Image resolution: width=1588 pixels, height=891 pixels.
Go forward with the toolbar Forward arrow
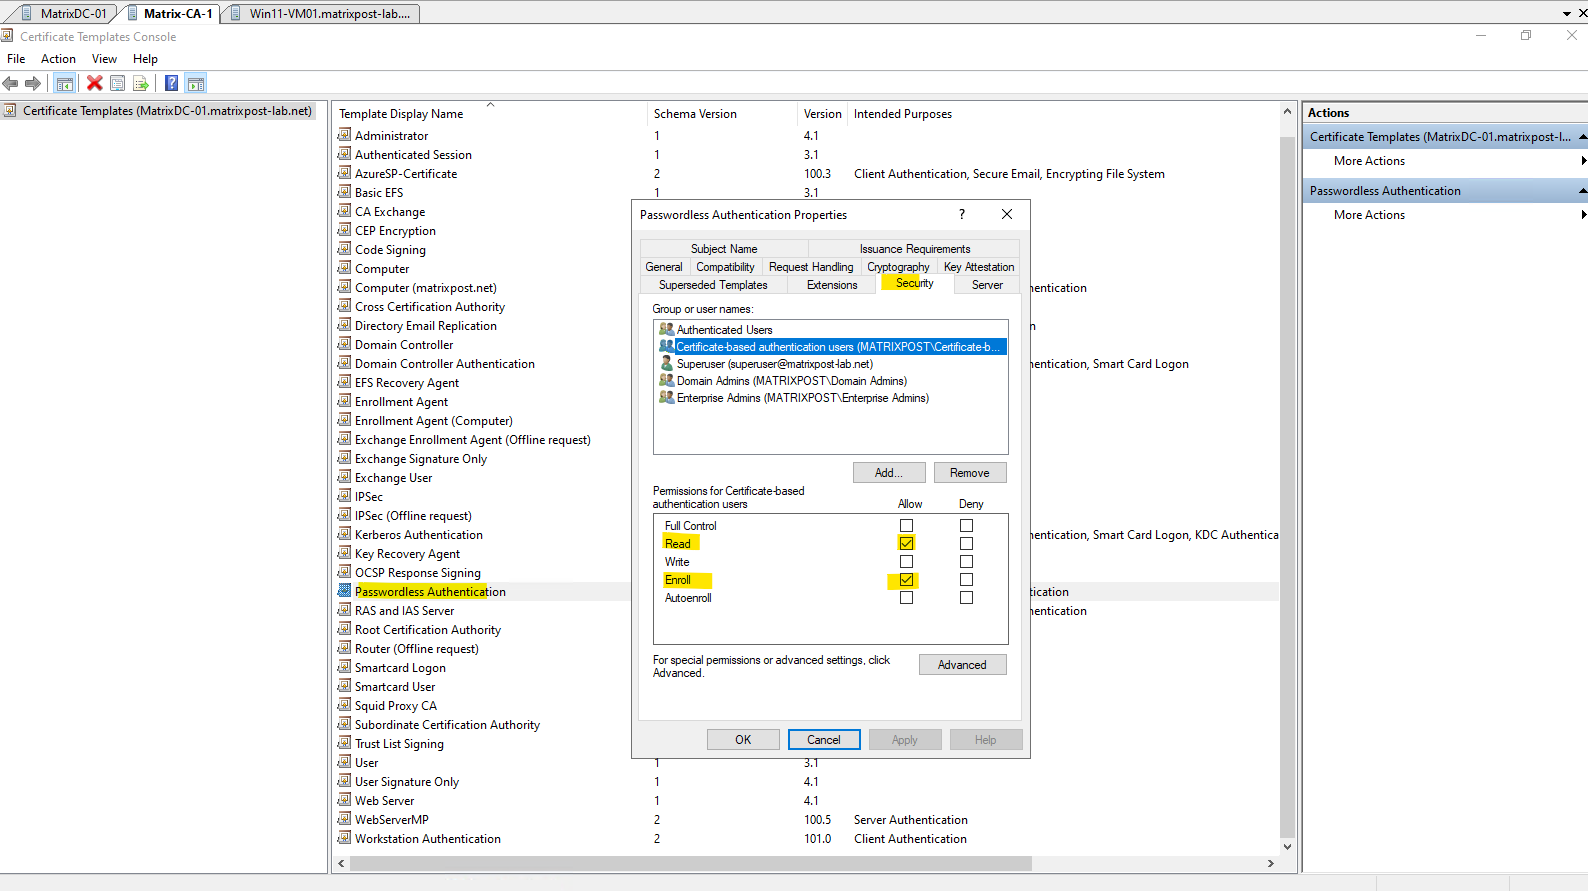pyautogui.click(x=33, y=83)
